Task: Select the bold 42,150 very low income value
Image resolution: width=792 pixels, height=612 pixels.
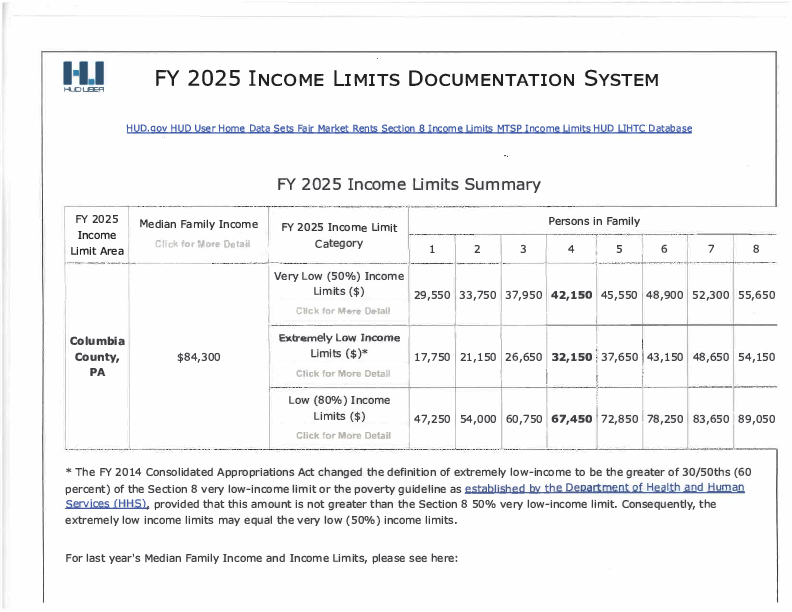Action: coord(571,295)
